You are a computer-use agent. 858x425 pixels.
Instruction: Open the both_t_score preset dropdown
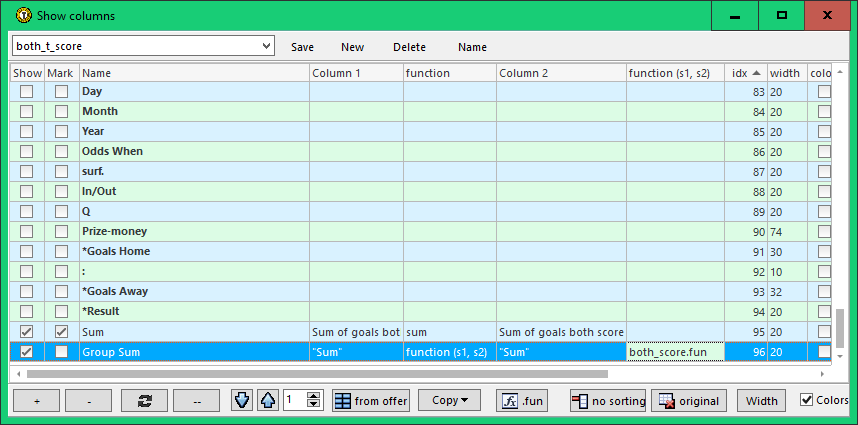point(265,46)
